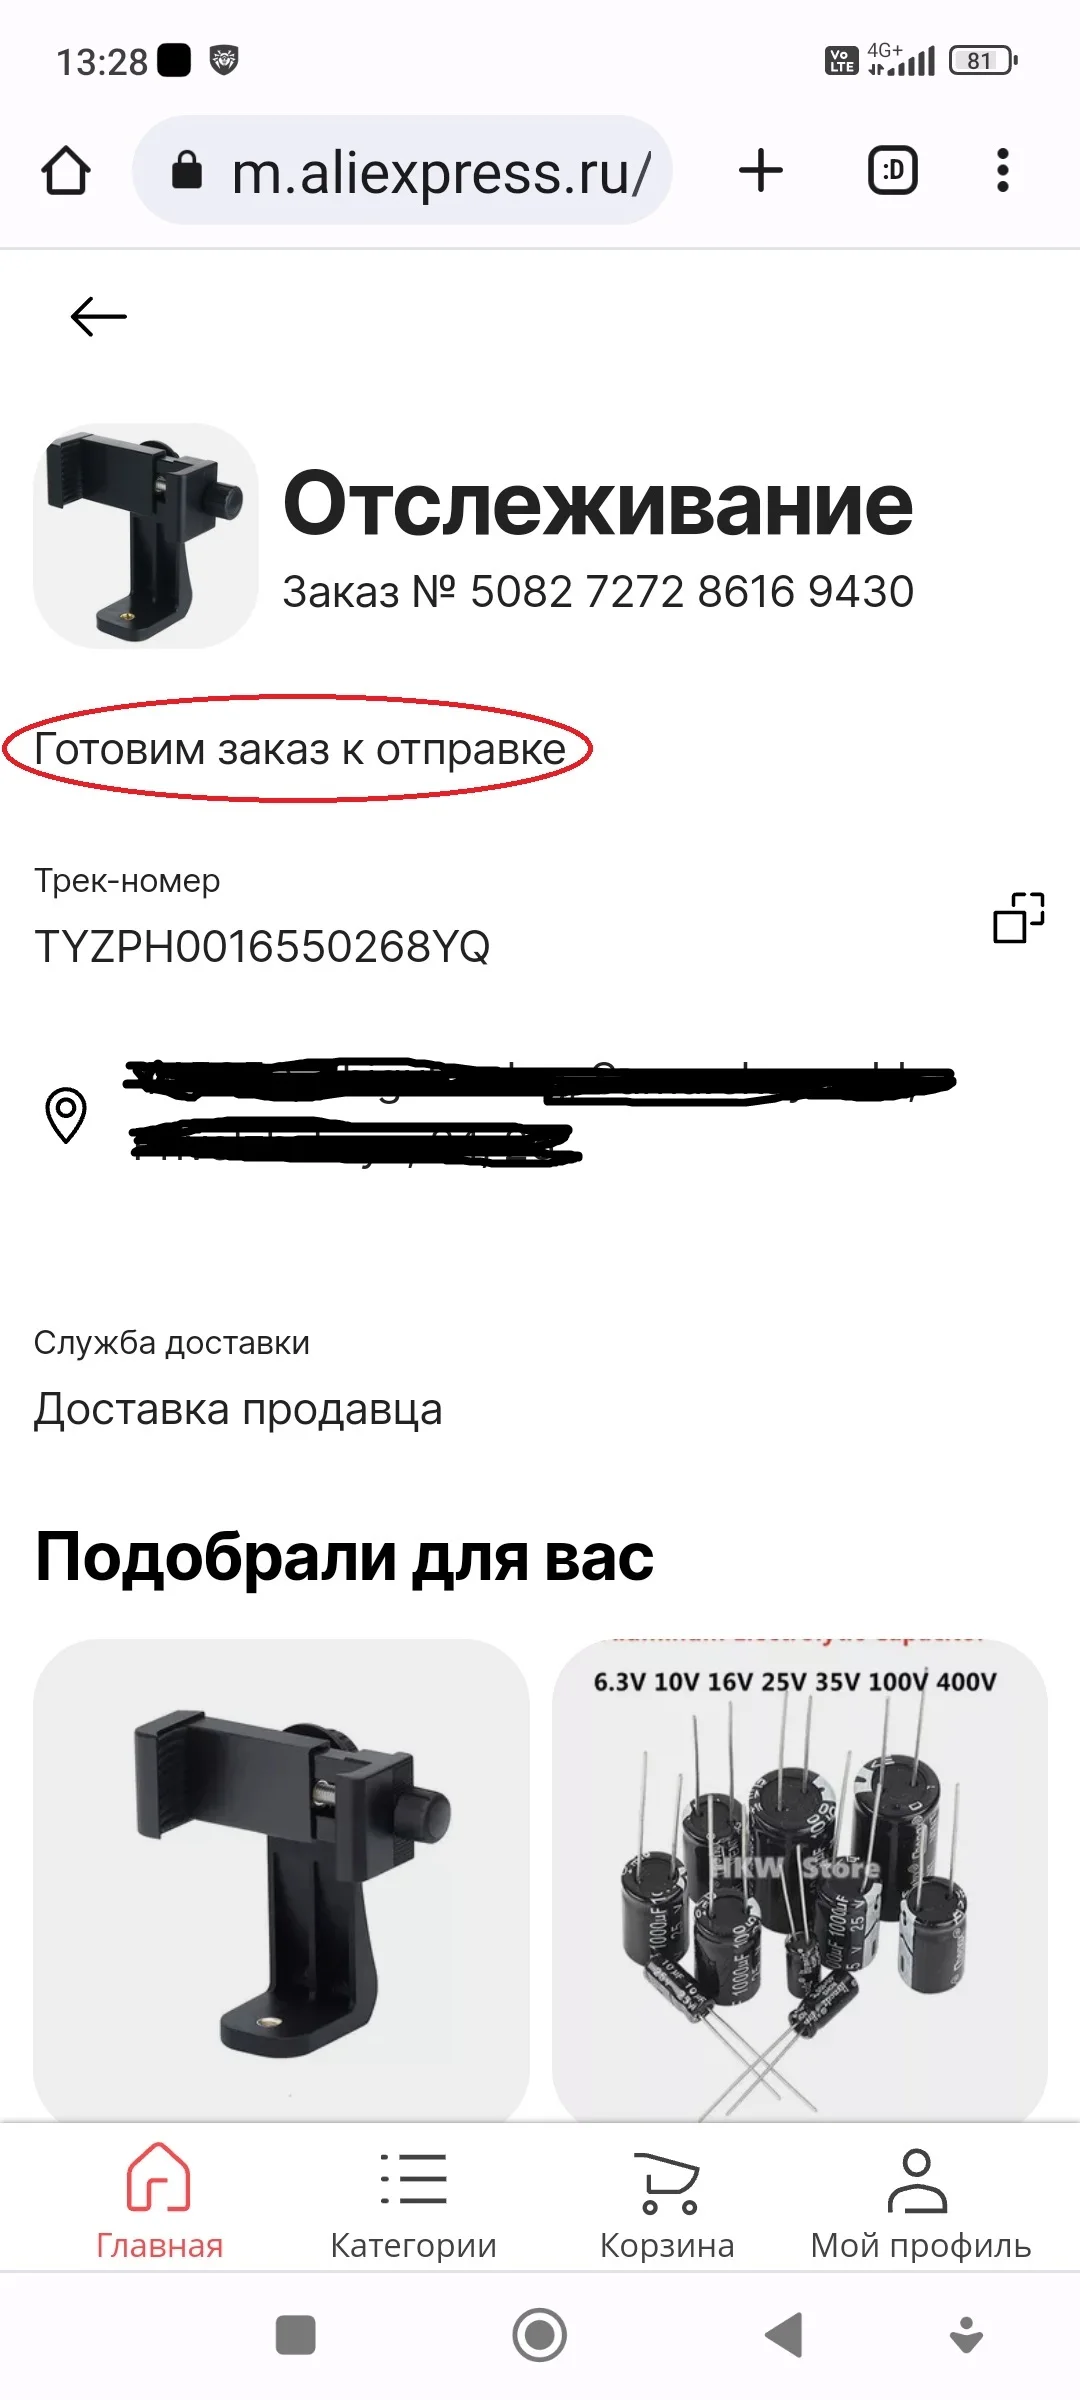Open the tab switcher icon
This screenshot has width=1080, height=2400.
tap(892, 170)
